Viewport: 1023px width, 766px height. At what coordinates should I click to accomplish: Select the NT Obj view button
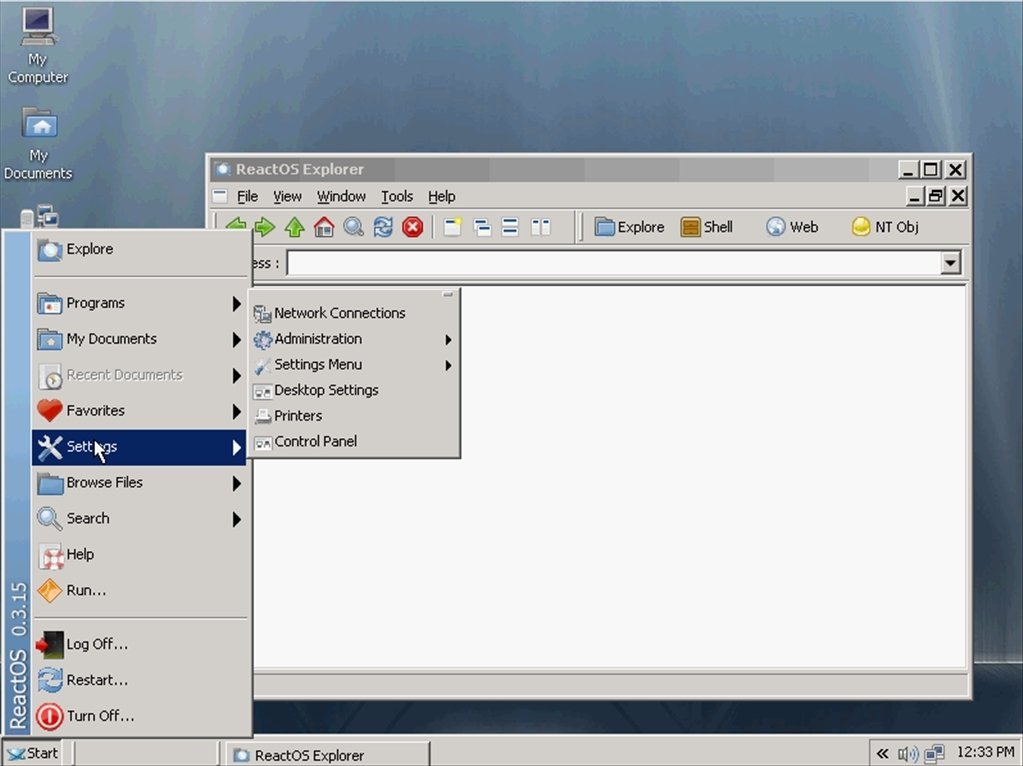click(885, 227)
